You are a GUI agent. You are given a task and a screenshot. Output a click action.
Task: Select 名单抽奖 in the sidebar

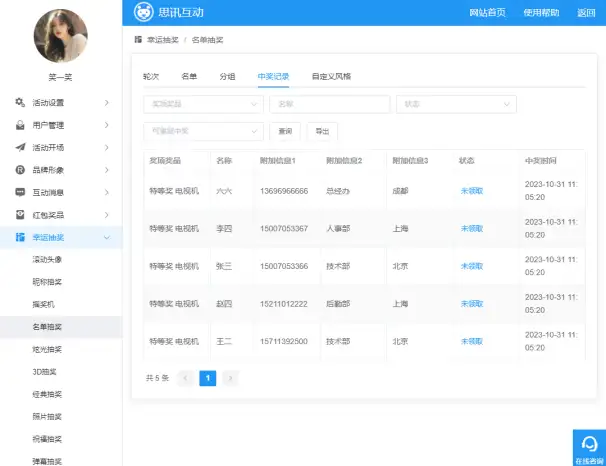coord(47,327)
